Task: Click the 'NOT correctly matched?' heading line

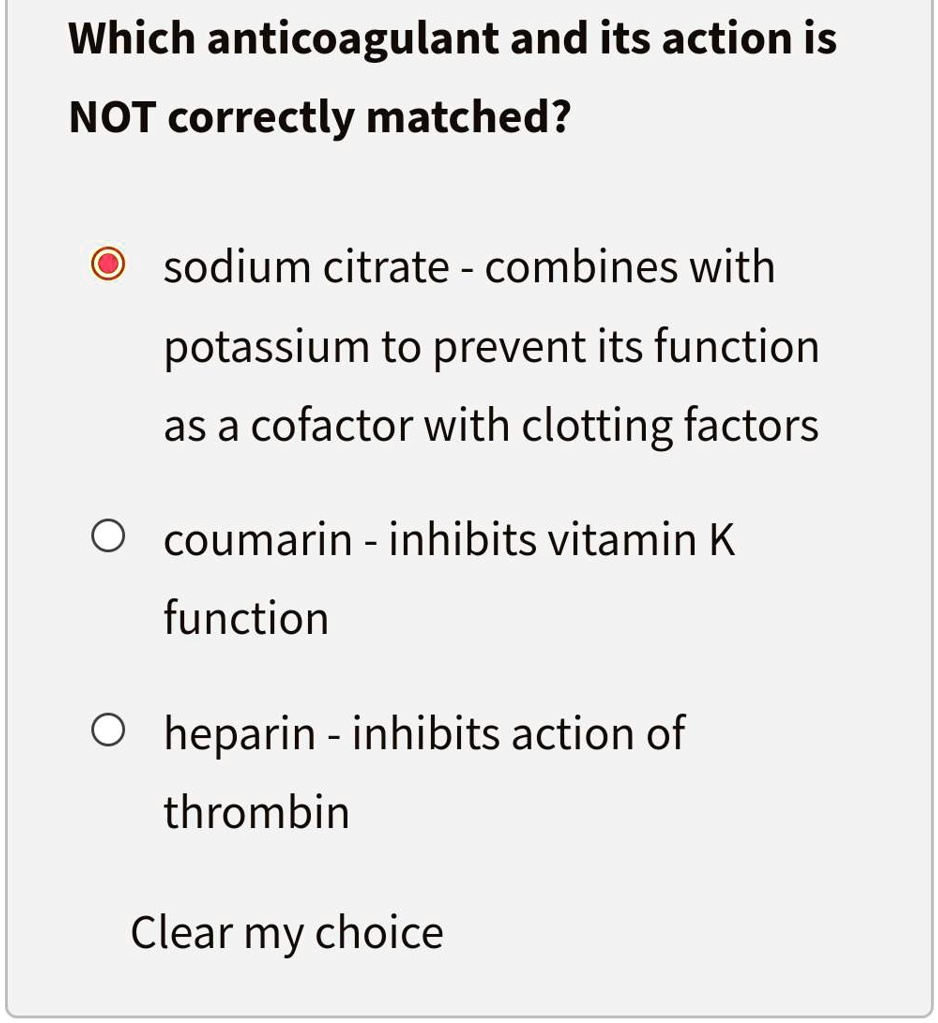Action: (x=320, y=118)
